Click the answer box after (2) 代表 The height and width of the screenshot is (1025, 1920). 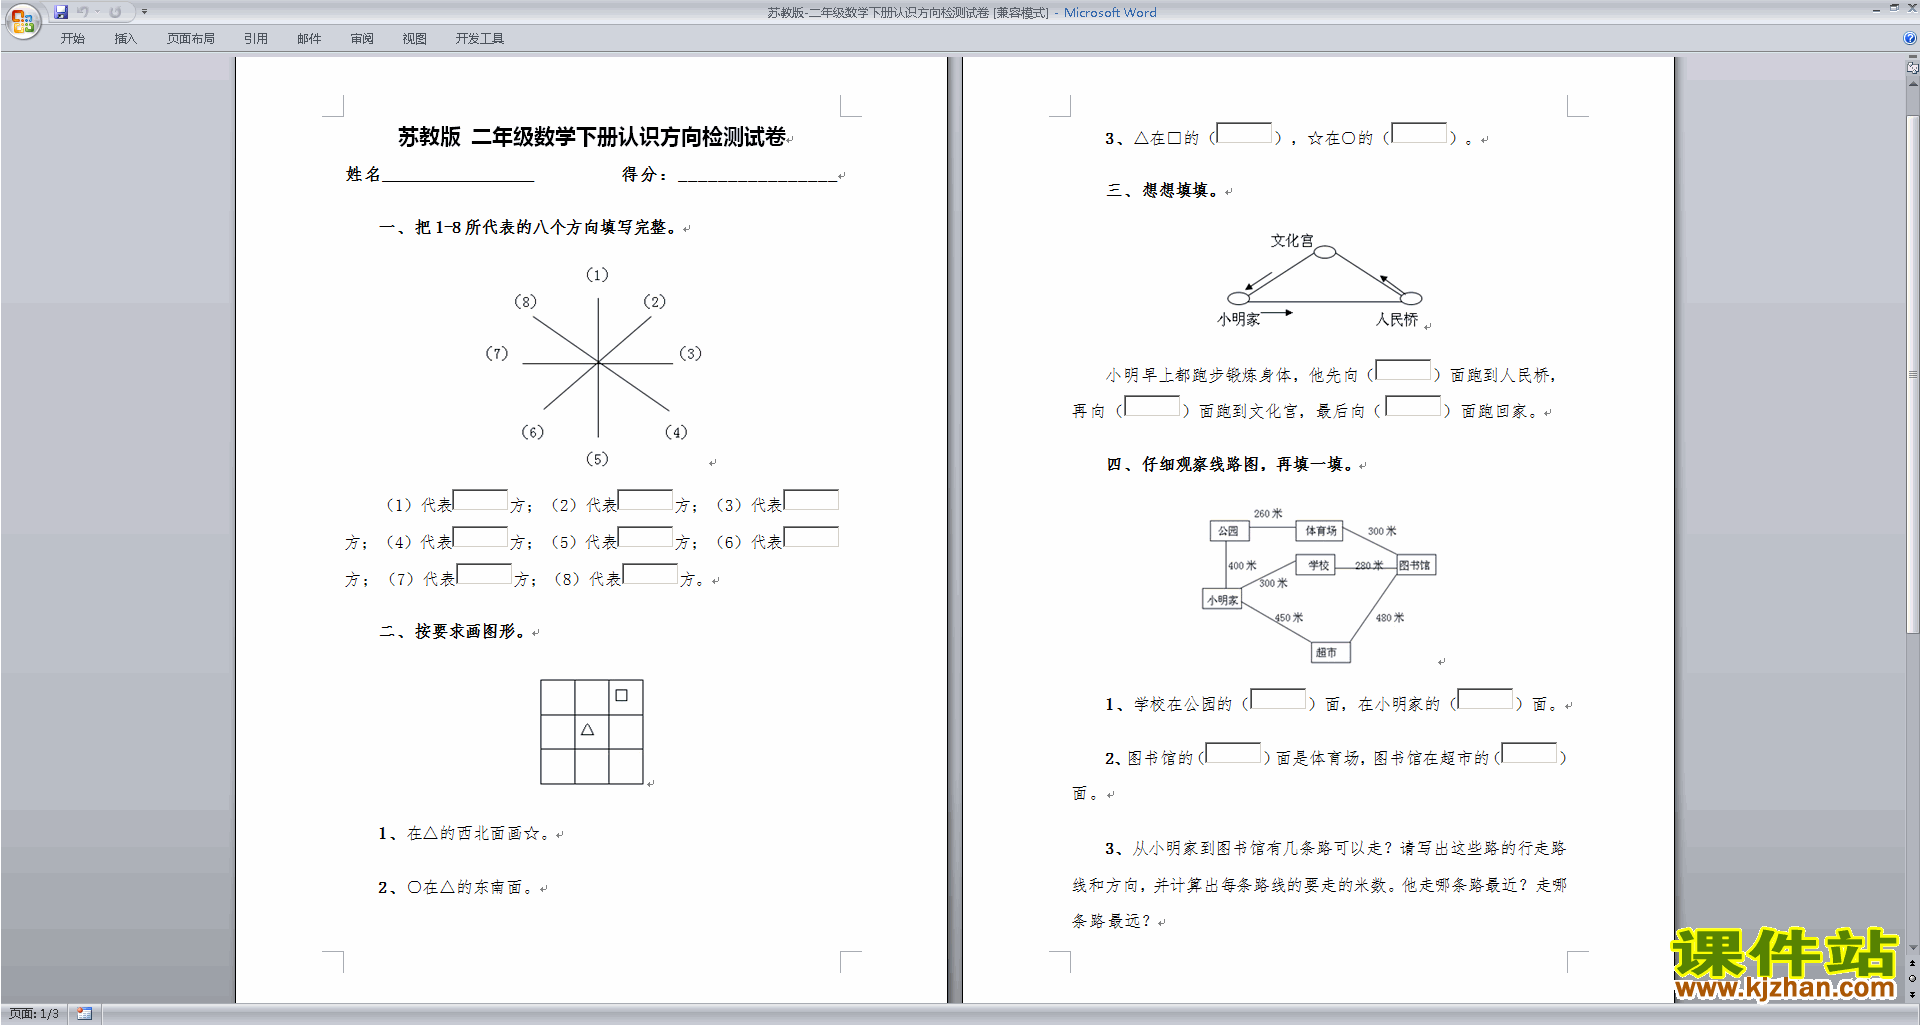[x=646, y=500]
